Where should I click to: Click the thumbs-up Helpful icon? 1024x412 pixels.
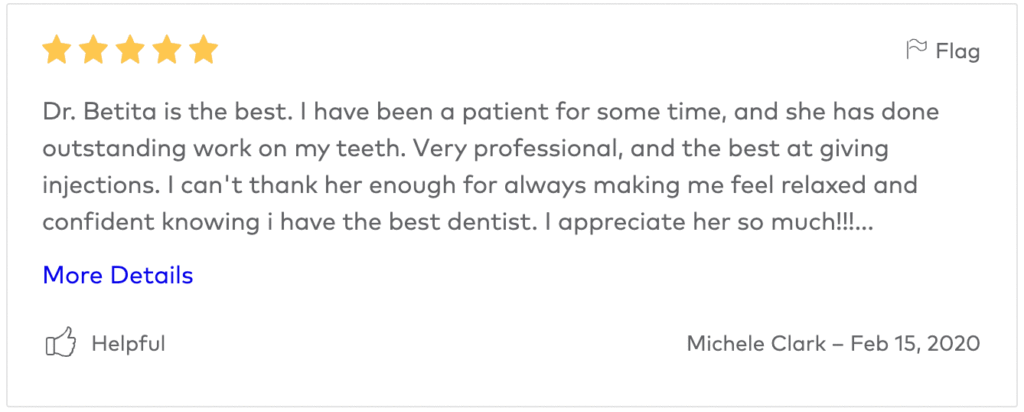[61, 344]
